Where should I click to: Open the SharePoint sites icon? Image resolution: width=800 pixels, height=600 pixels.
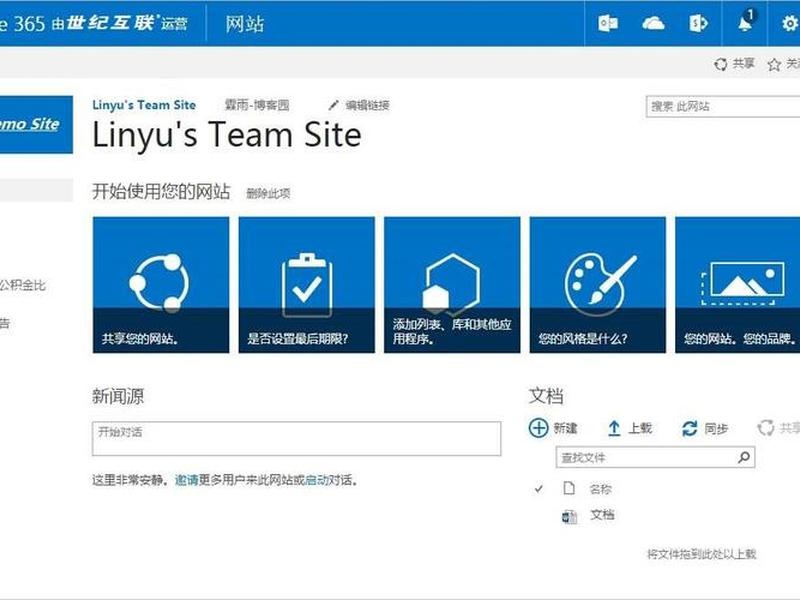point(698,23)
